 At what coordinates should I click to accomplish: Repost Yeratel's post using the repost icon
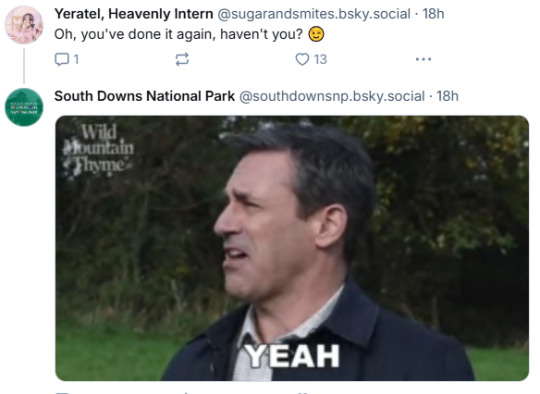click(x=182, y=59)
